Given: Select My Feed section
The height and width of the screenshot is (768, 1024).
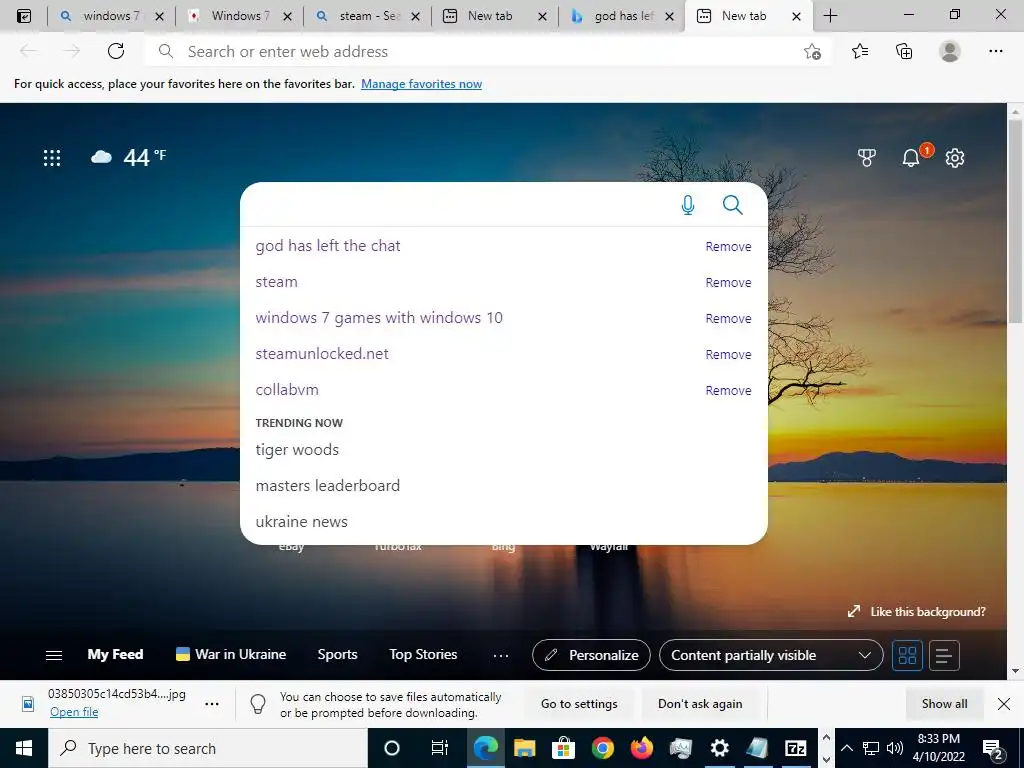Looking at the screenshot, I should click(115, 654).
